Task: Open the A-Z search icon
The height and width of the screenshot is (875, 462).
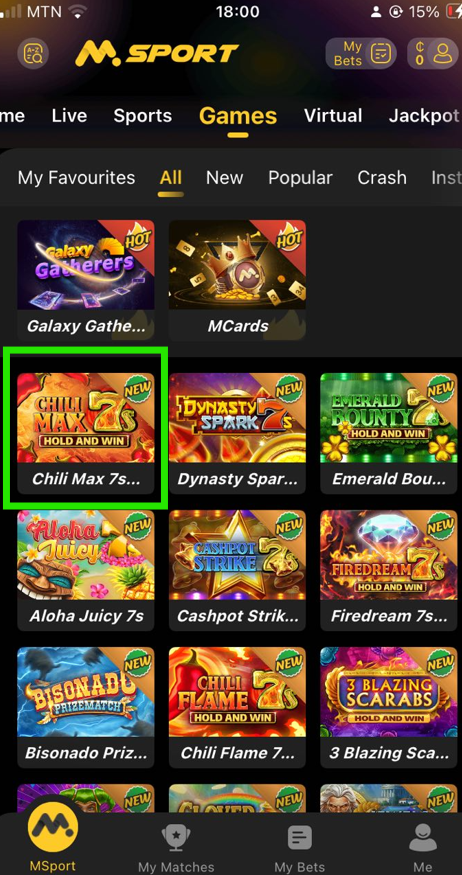Action: point(33,54)
